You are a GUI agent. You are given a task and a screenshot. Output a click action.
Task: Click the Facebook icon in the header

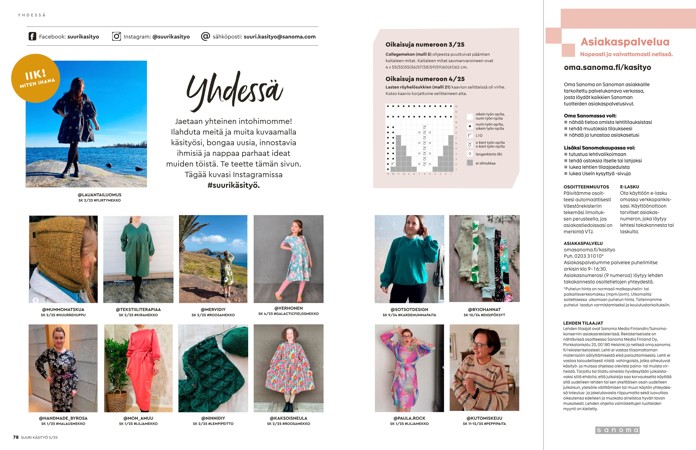point(32,36)
